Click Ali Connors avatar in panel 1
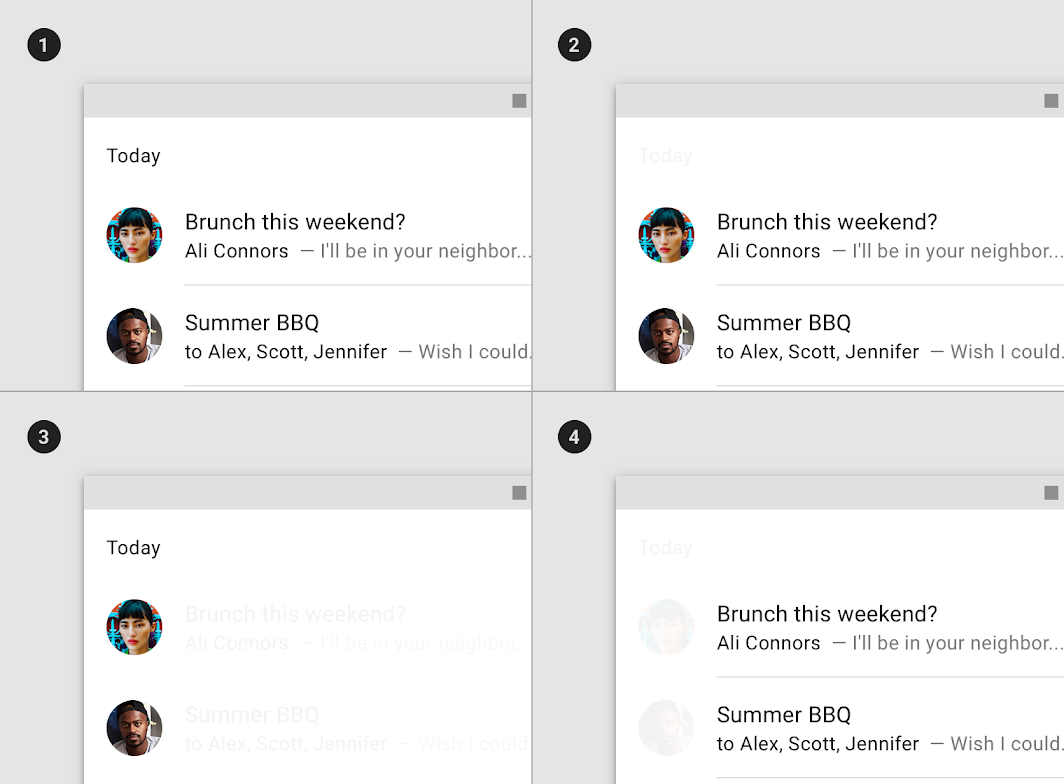Screen dimensions: 1064x784 click(x=134, y=235)
